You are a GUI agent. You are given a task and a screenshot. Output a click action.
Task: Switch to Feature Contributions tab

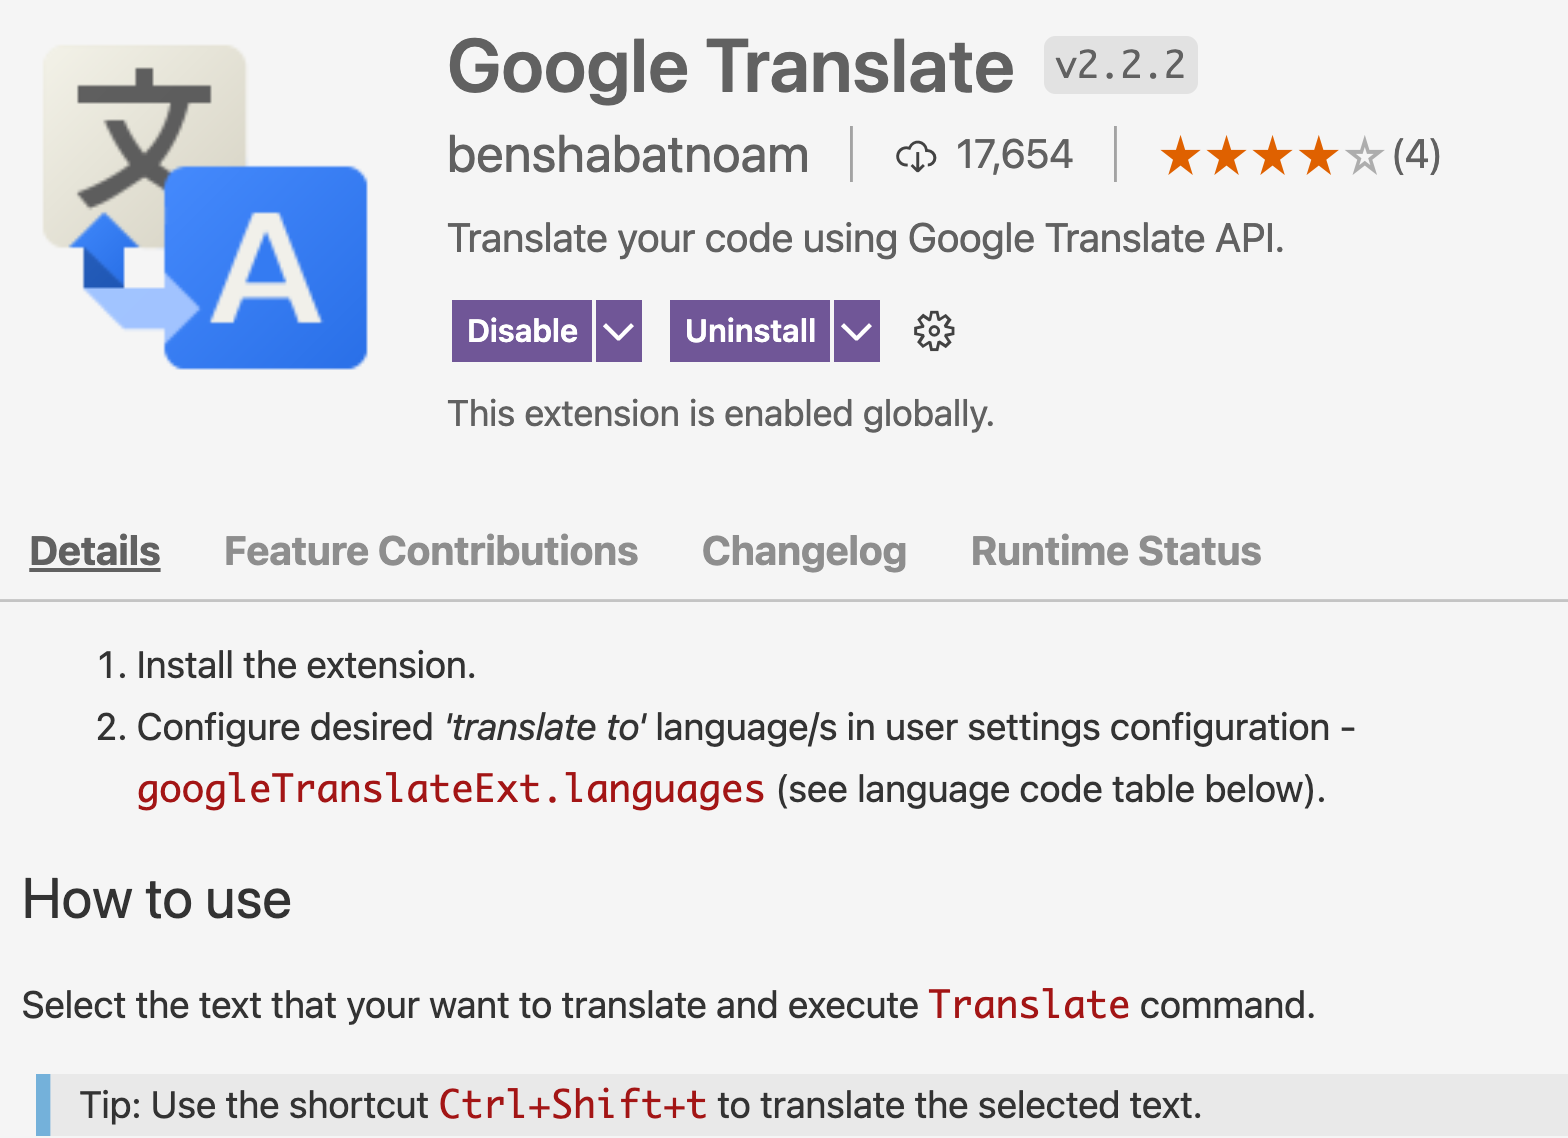pyautogui.click(x=431, y=551)
